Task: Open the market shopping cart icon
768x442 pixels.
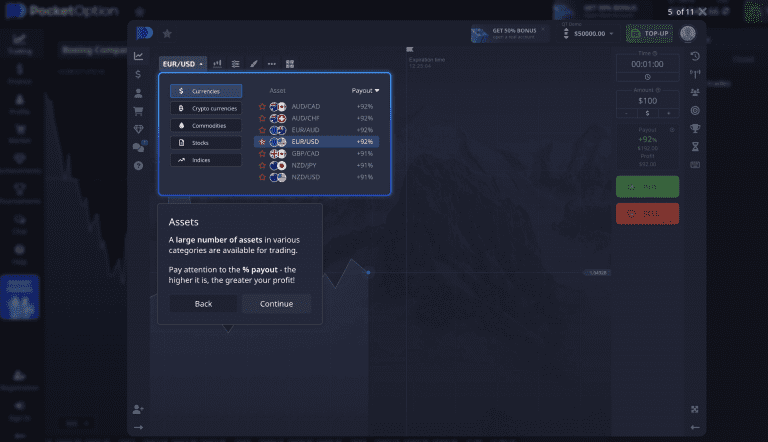Action: click(139, 111)
